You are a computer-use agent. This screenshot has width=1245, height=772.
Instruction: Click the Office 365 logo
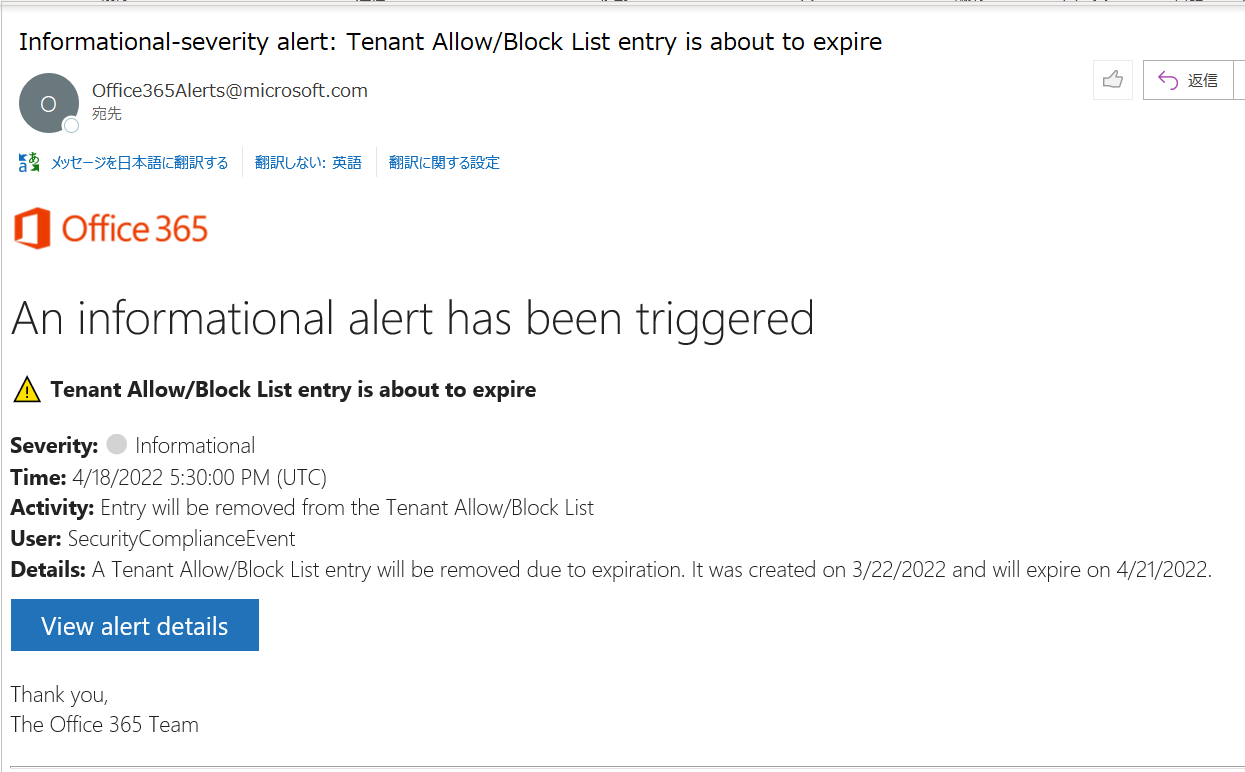point(110,228)
